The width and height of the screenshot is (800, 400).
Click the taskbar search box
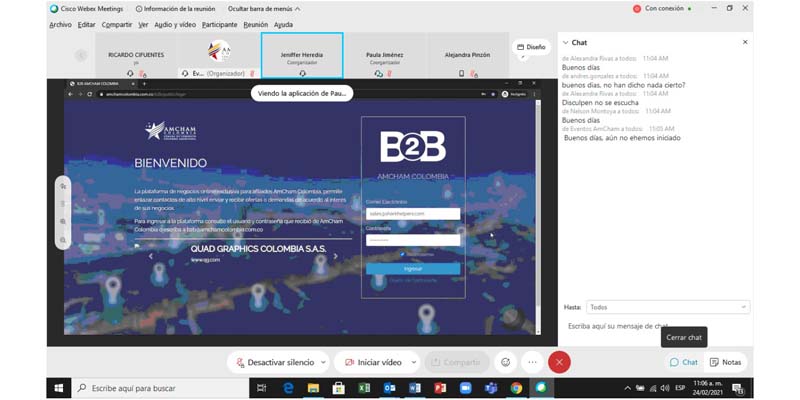[160, 388]
